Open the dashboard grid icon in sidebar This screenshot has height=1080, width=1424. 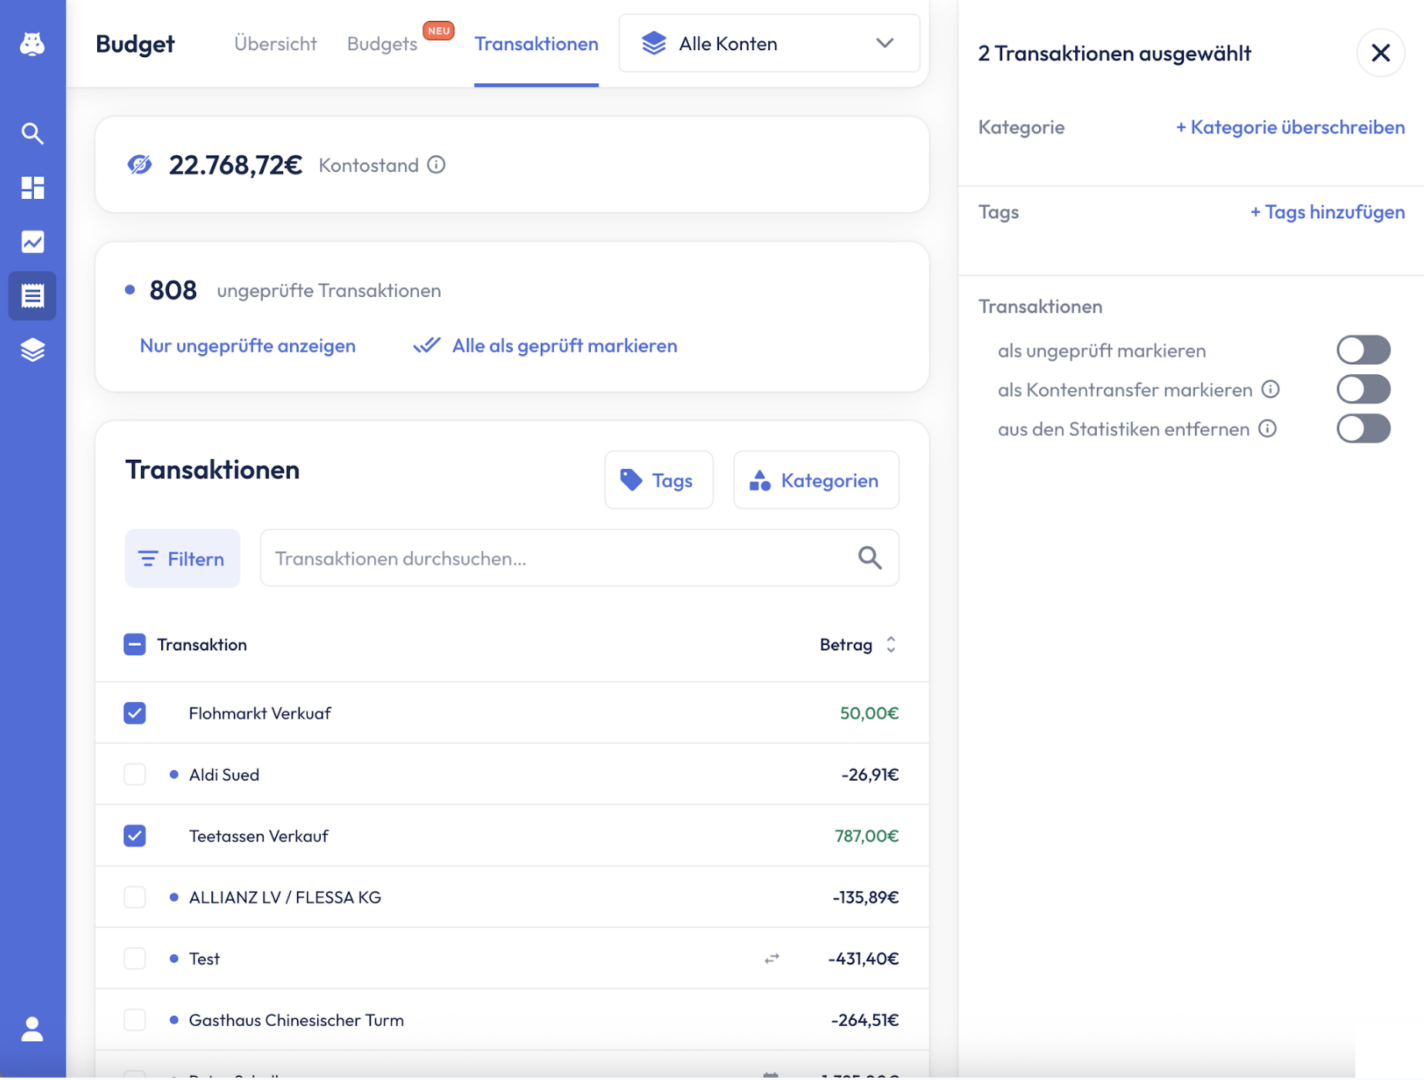point(32,188)
